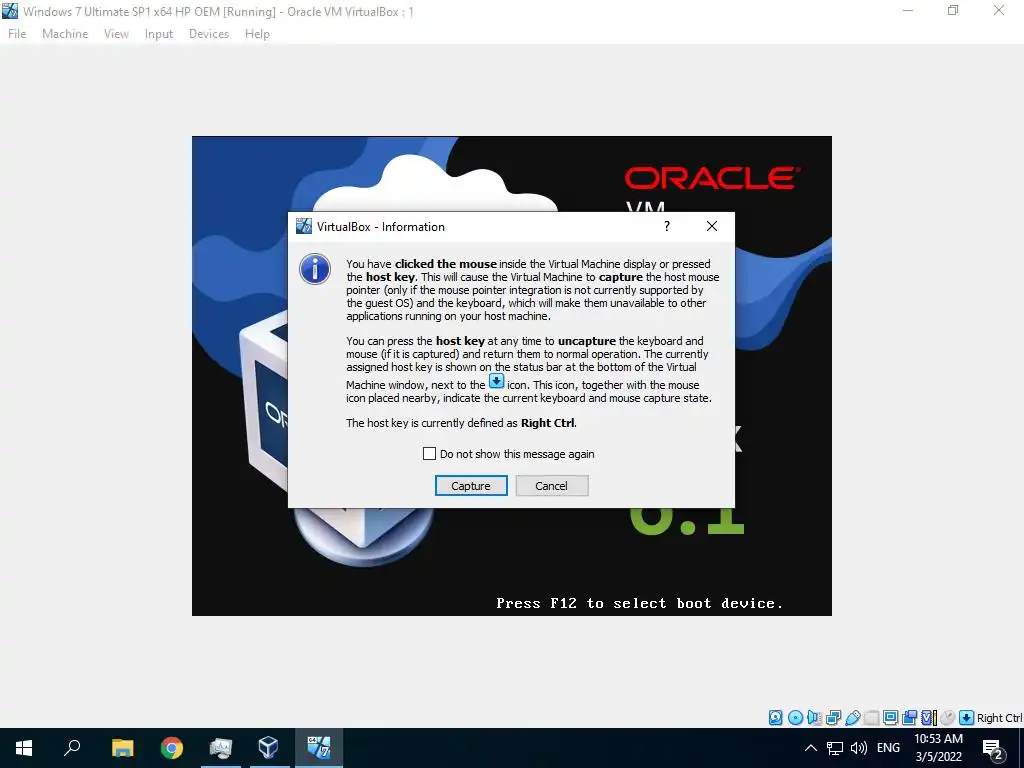Screen dimensions: 1024x768
Task: Show hidden system tray icons
Action: click(810, 748)
